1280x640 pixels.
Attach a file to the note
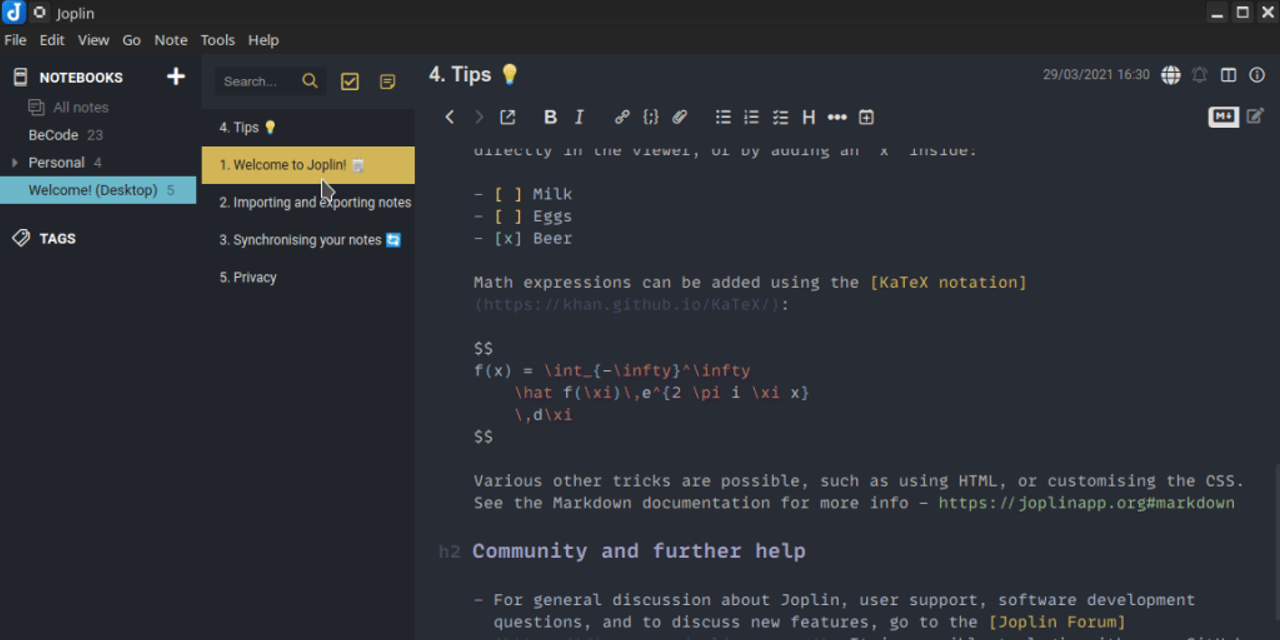click(679, 117)
